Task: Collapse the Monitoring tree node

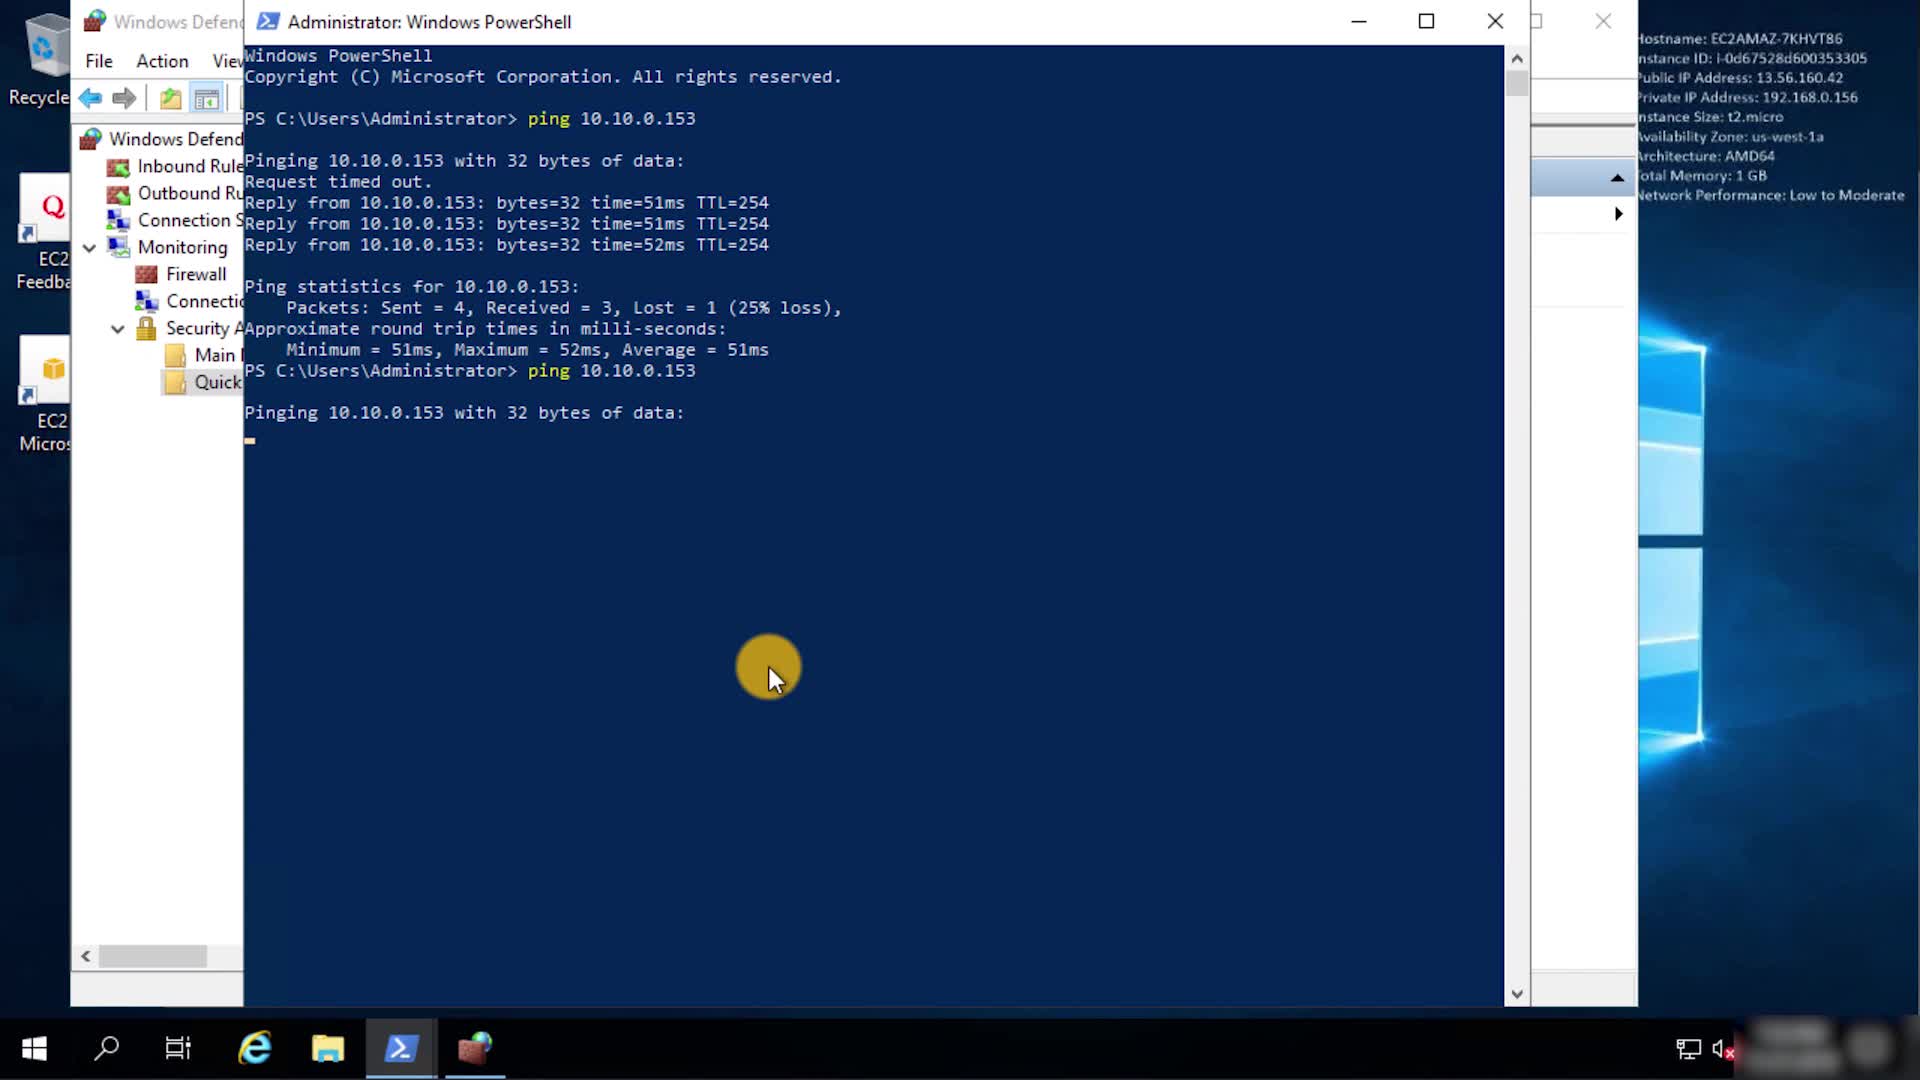Action: click(90, 247)
